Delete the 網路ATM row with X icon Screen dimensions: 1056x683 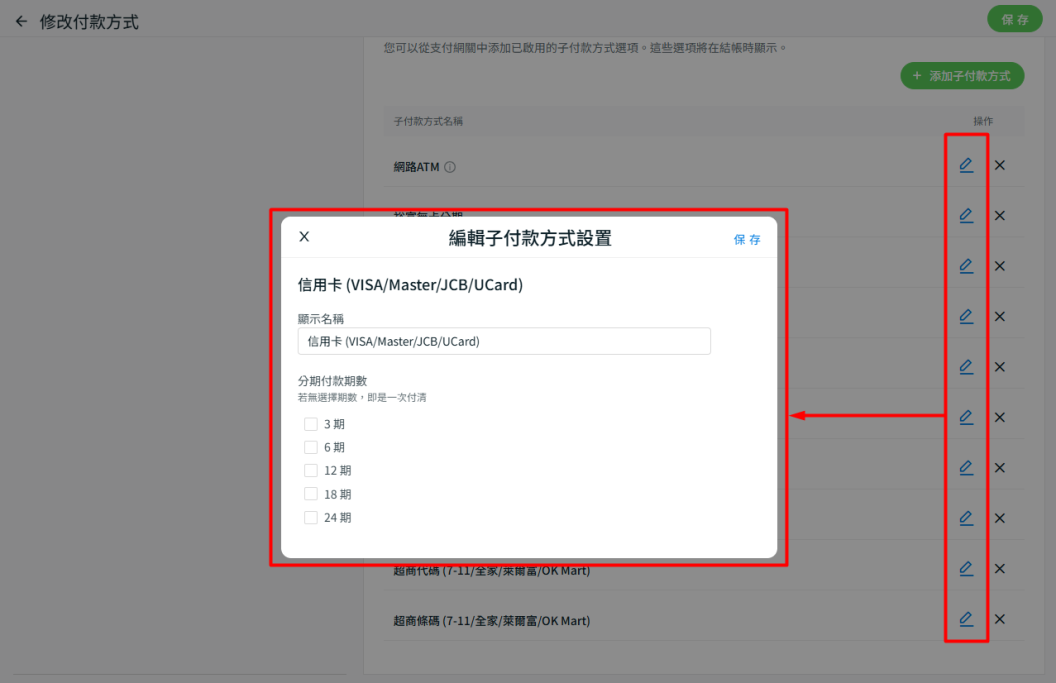999,165
